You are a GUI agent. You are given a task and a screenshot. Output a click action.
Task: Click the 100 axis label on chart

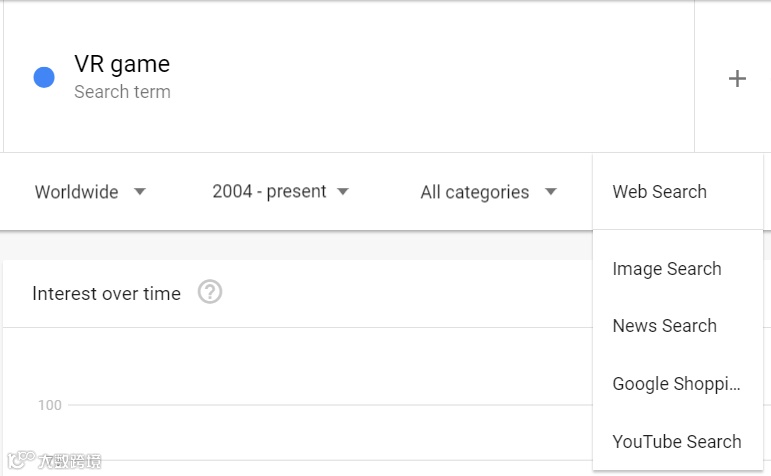click(x=50, y=405)
